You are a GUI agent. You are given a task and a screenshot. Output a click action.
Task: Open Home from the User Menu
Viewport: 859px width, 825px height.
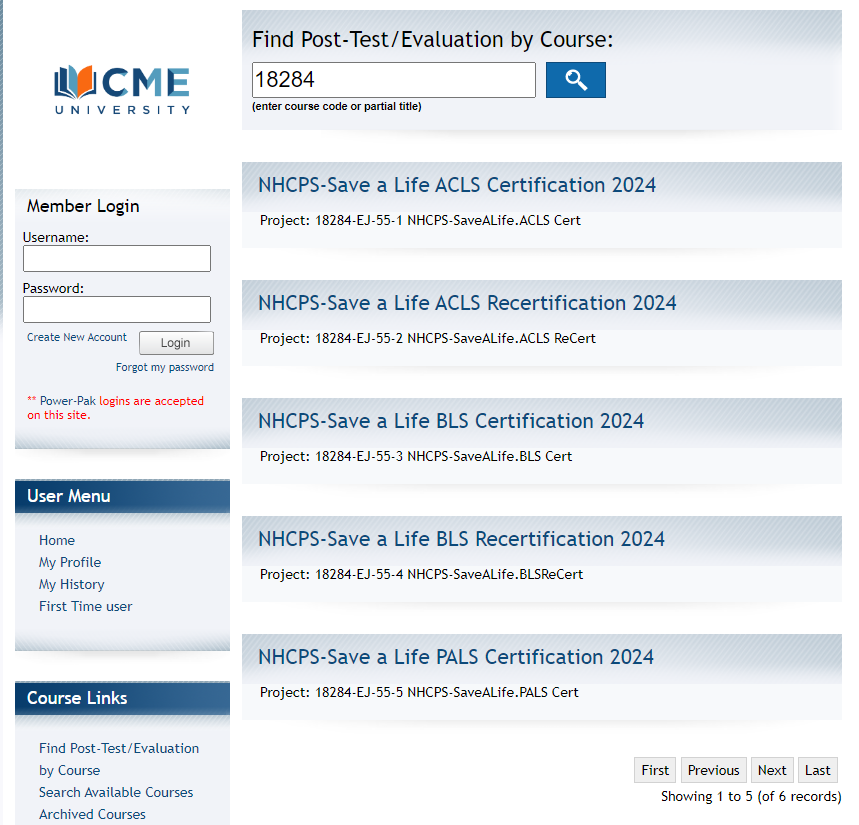tap(56, 540)
